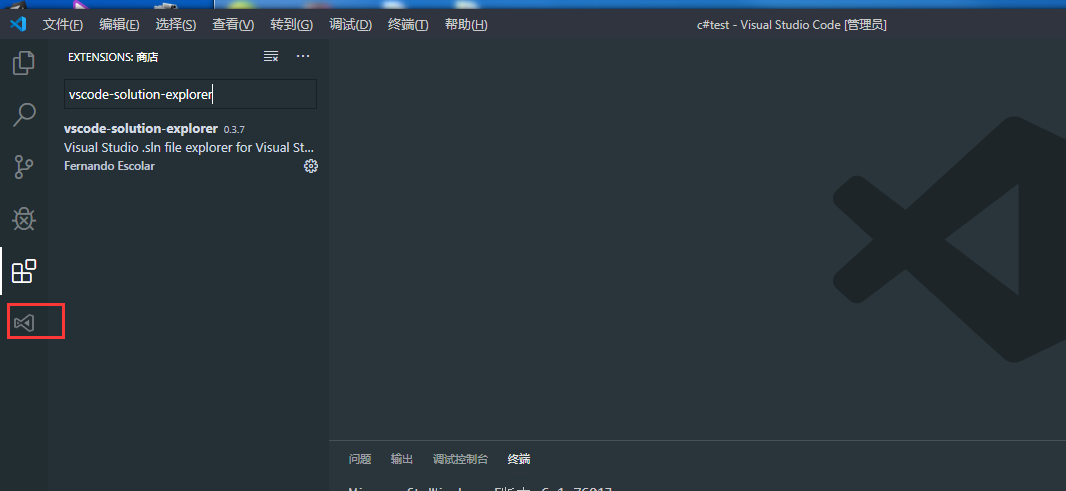Screen dimensions: 1066x491
Task: Open the Source Control view
Action: (x=24, y=167)
